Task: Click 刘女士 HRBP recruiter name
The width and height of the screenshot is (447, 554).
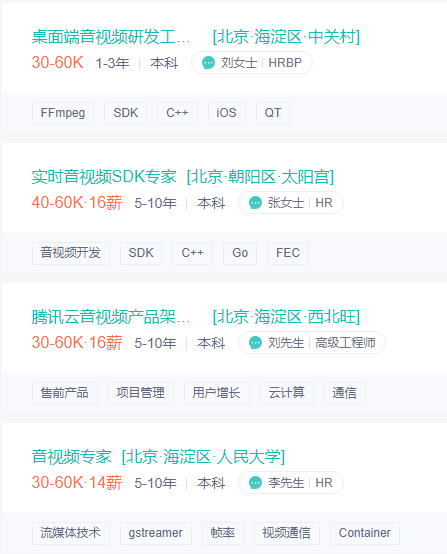Action: [261, 63]
